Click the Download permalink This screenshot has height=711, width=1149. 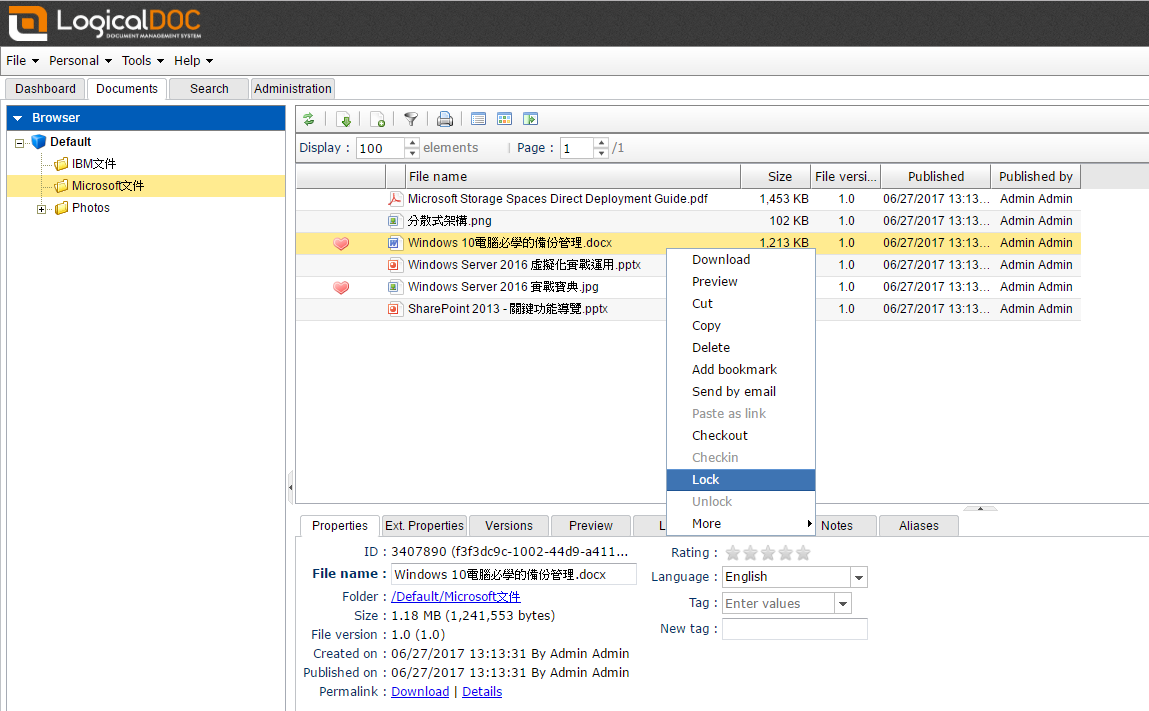420,692
